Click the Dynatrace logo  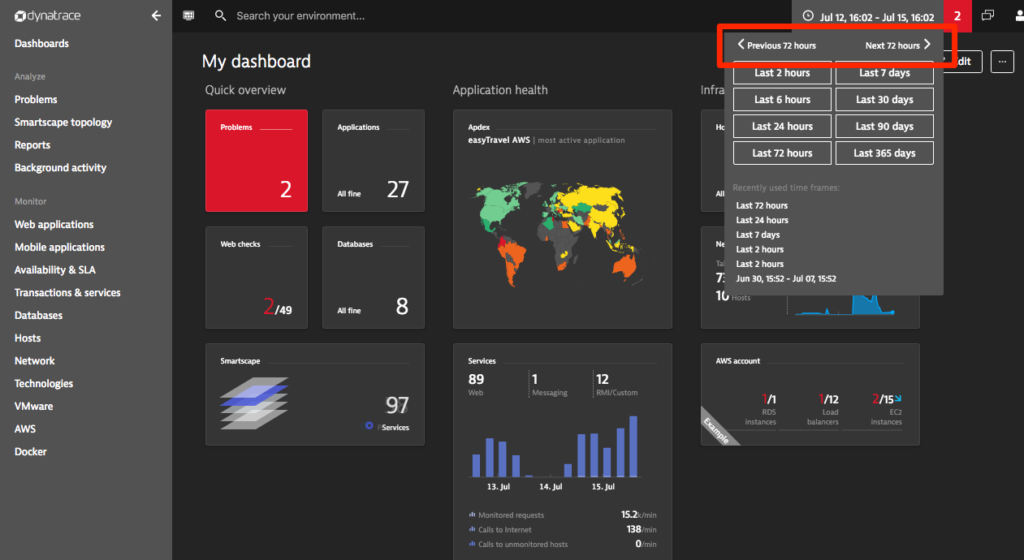[48, 16]
